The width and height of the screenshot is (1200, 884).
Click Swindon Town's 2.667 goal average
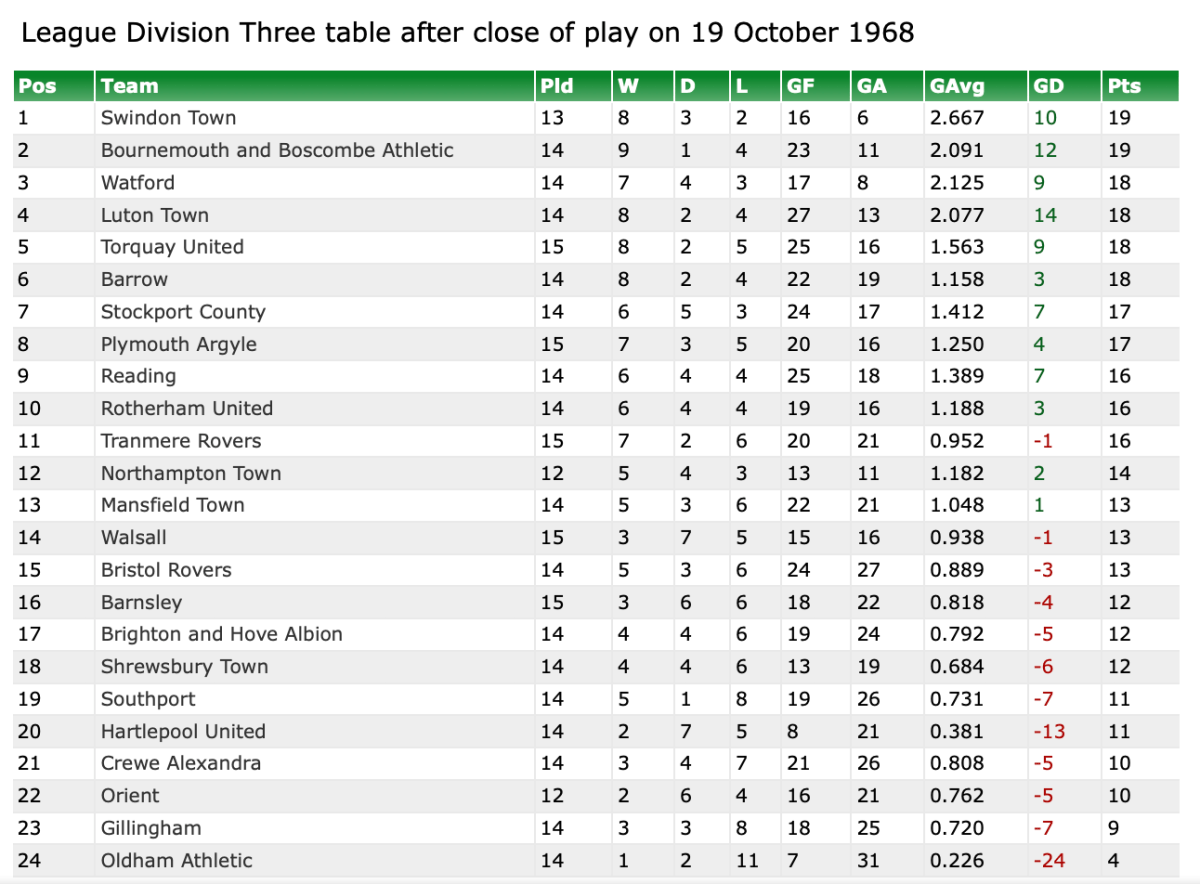point(957,118)
